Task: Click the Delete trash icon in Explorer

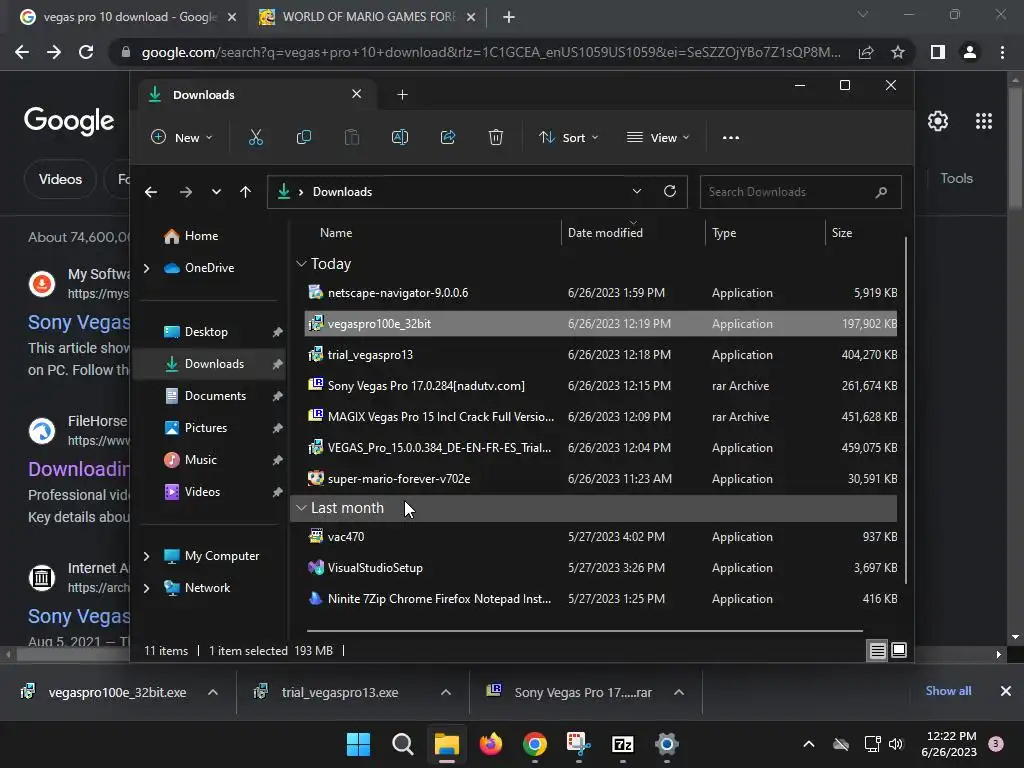Action: pos(496,137)
